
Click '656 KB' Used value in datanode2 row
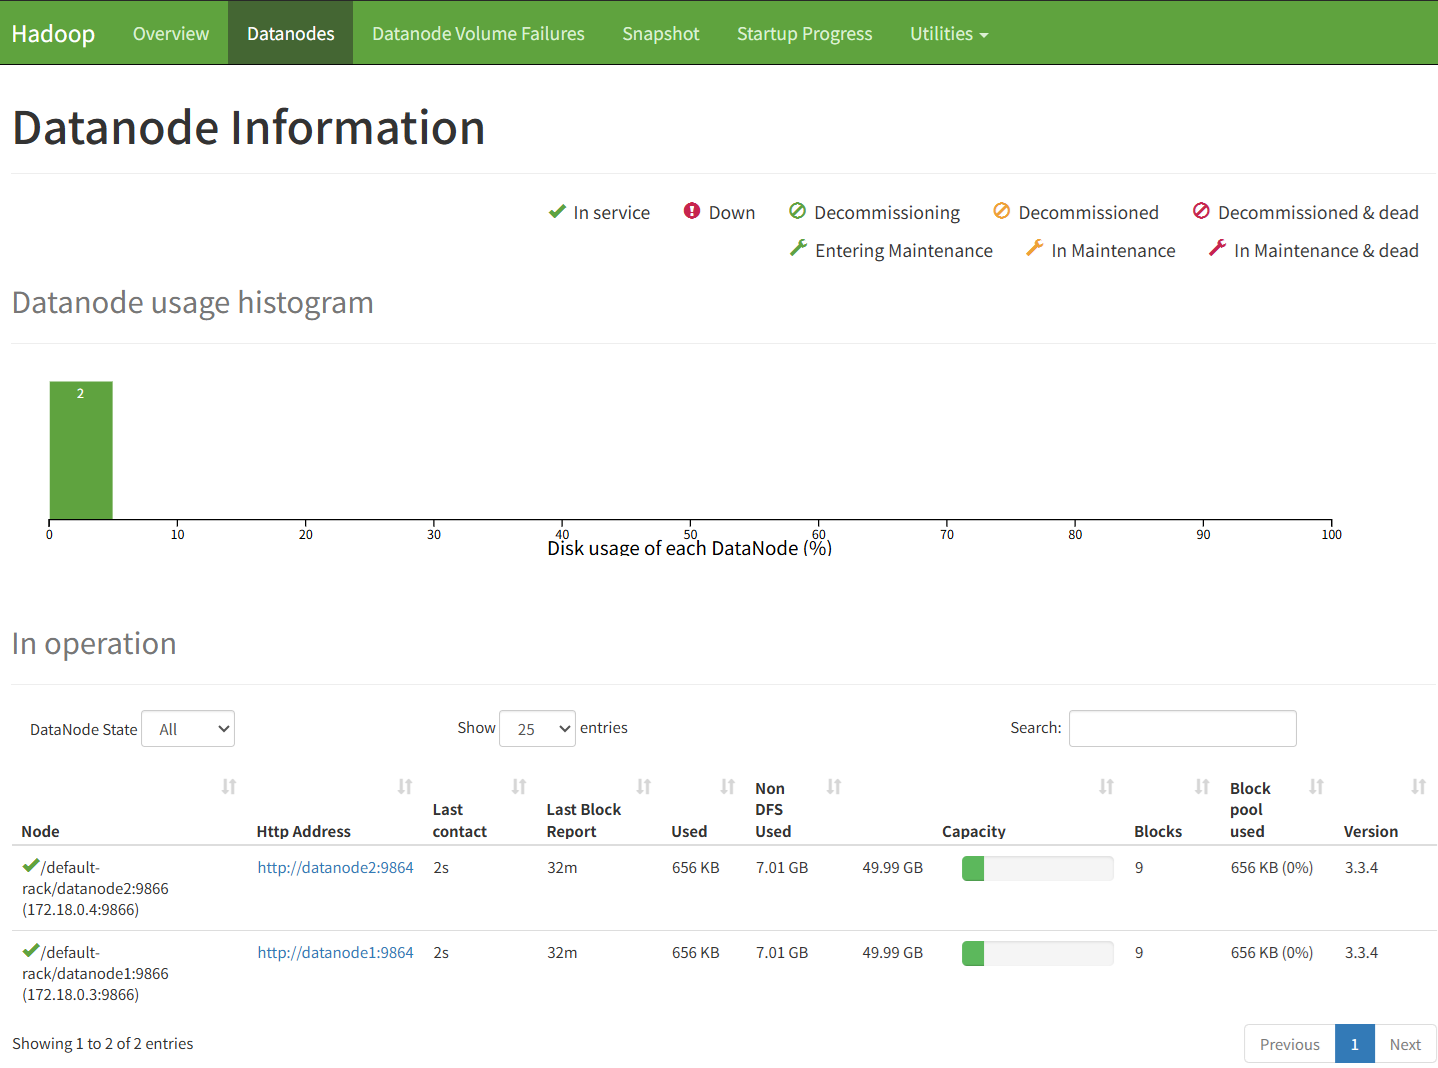pyautogui.click(x=696, y=868)
